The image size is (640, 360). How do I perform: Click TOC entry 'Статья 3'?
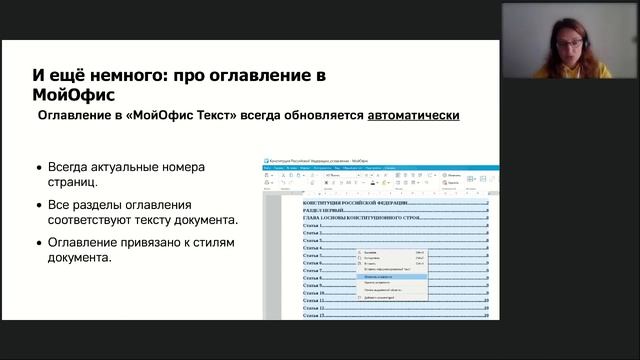[396, 240]
